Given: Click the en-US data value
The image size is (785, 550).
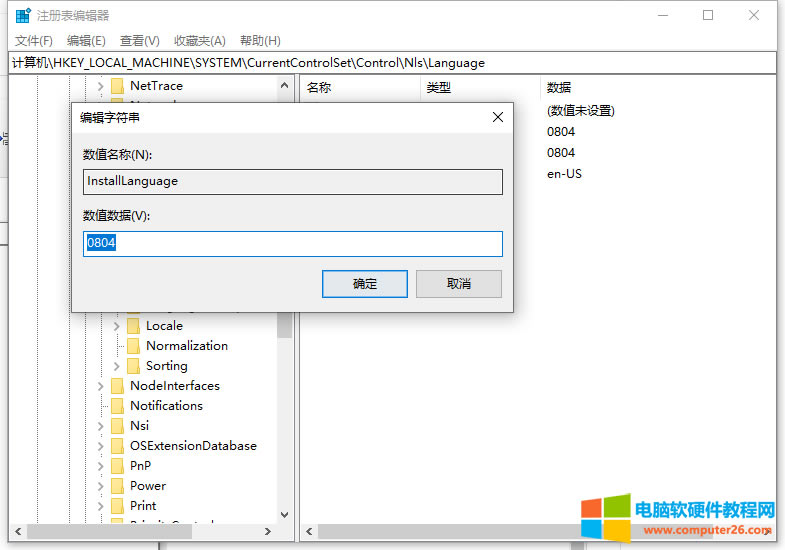Looking at the screenshot, I should tap(564, 174).
